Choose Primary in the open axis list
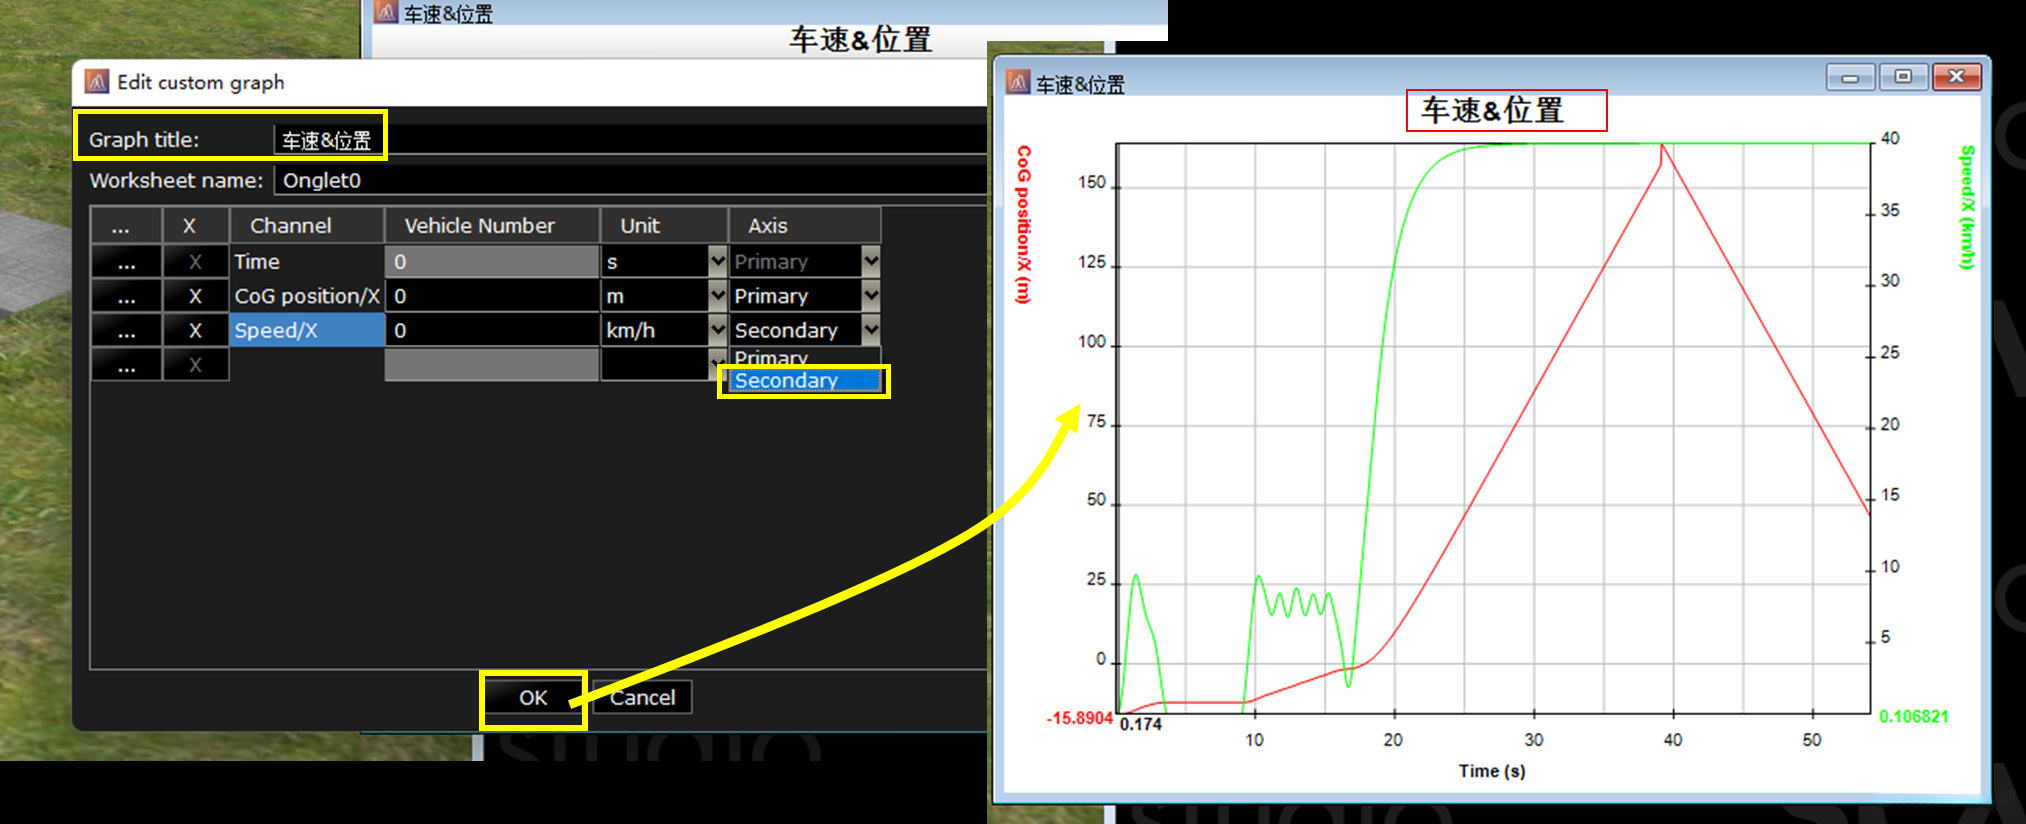The image size is (2026, 824). tap(805, 358)
